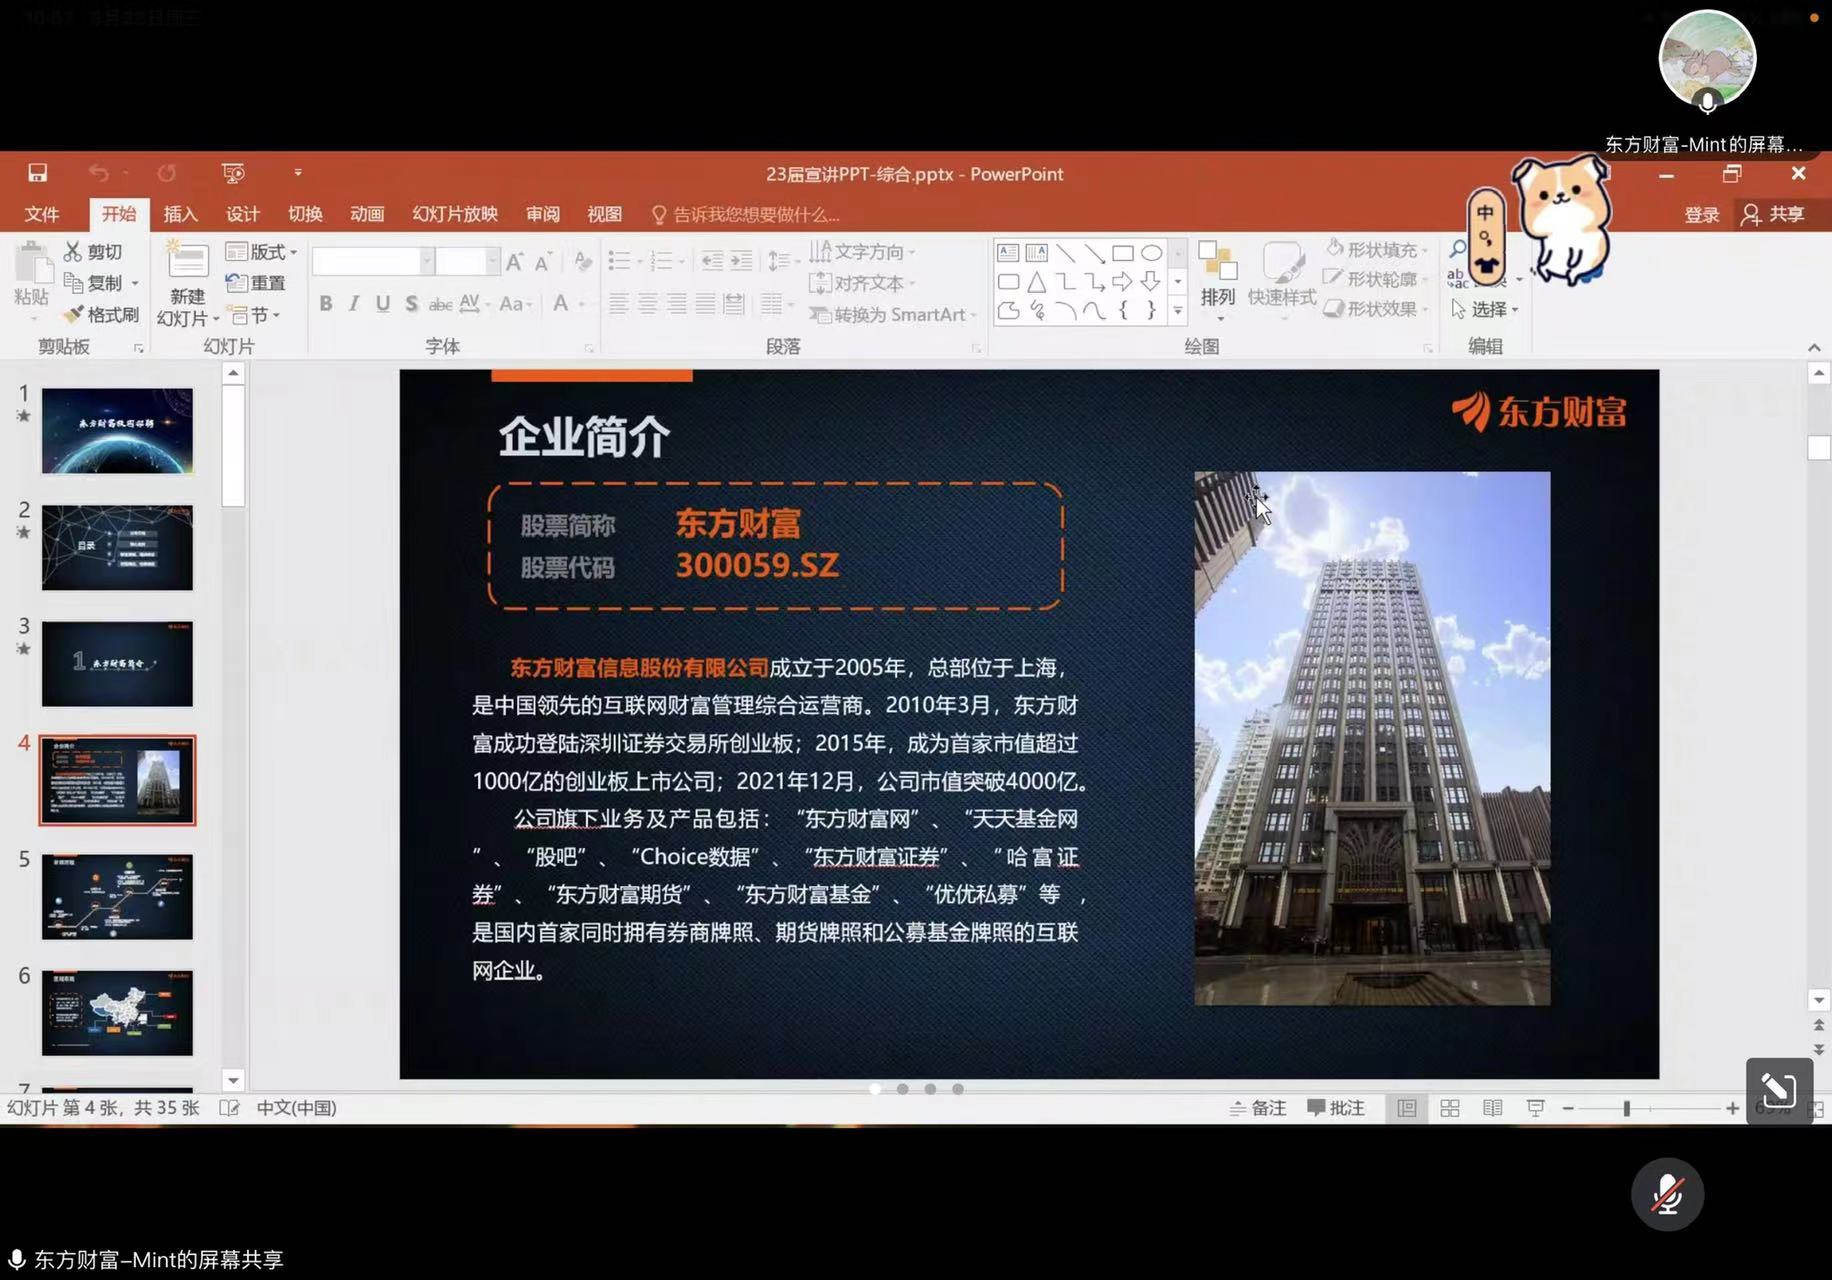Select slide 6 thumbnail with China map

[x=117, y=1013]
